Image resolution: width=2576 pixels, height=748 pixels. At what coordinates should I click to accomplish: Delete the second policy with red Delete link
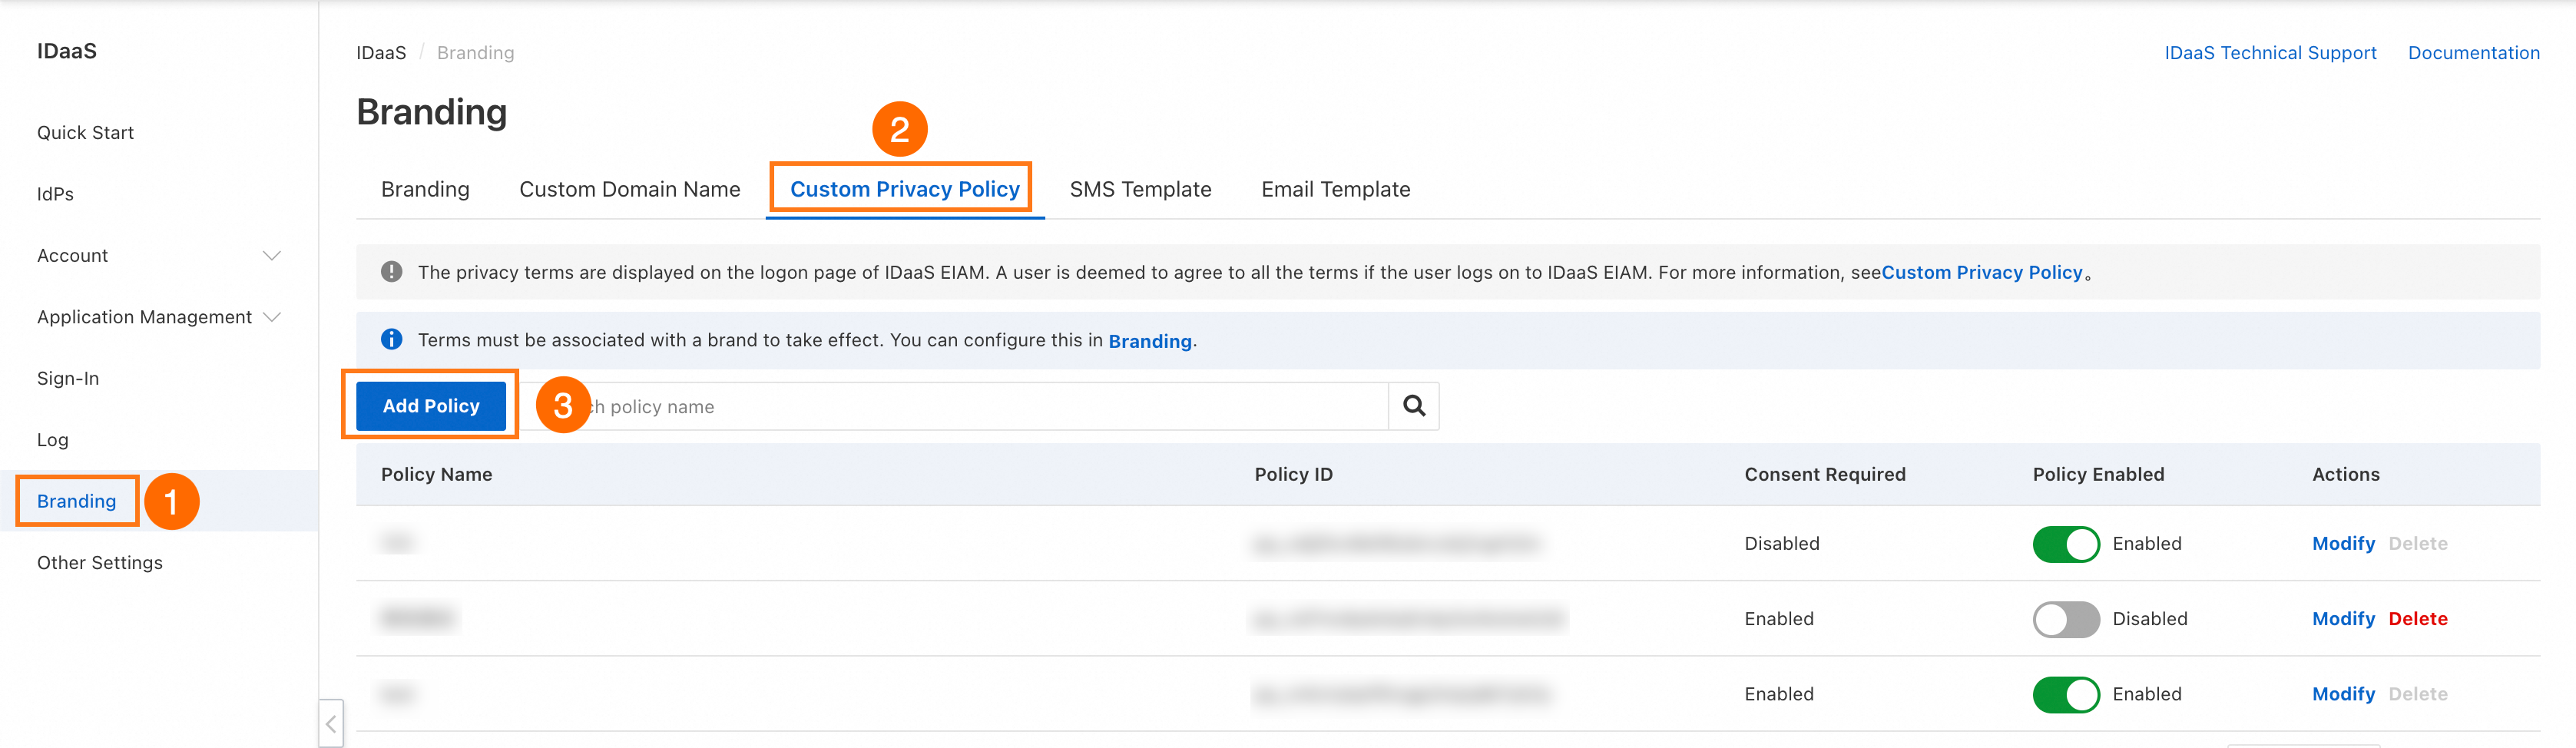tap(2418, 619)
